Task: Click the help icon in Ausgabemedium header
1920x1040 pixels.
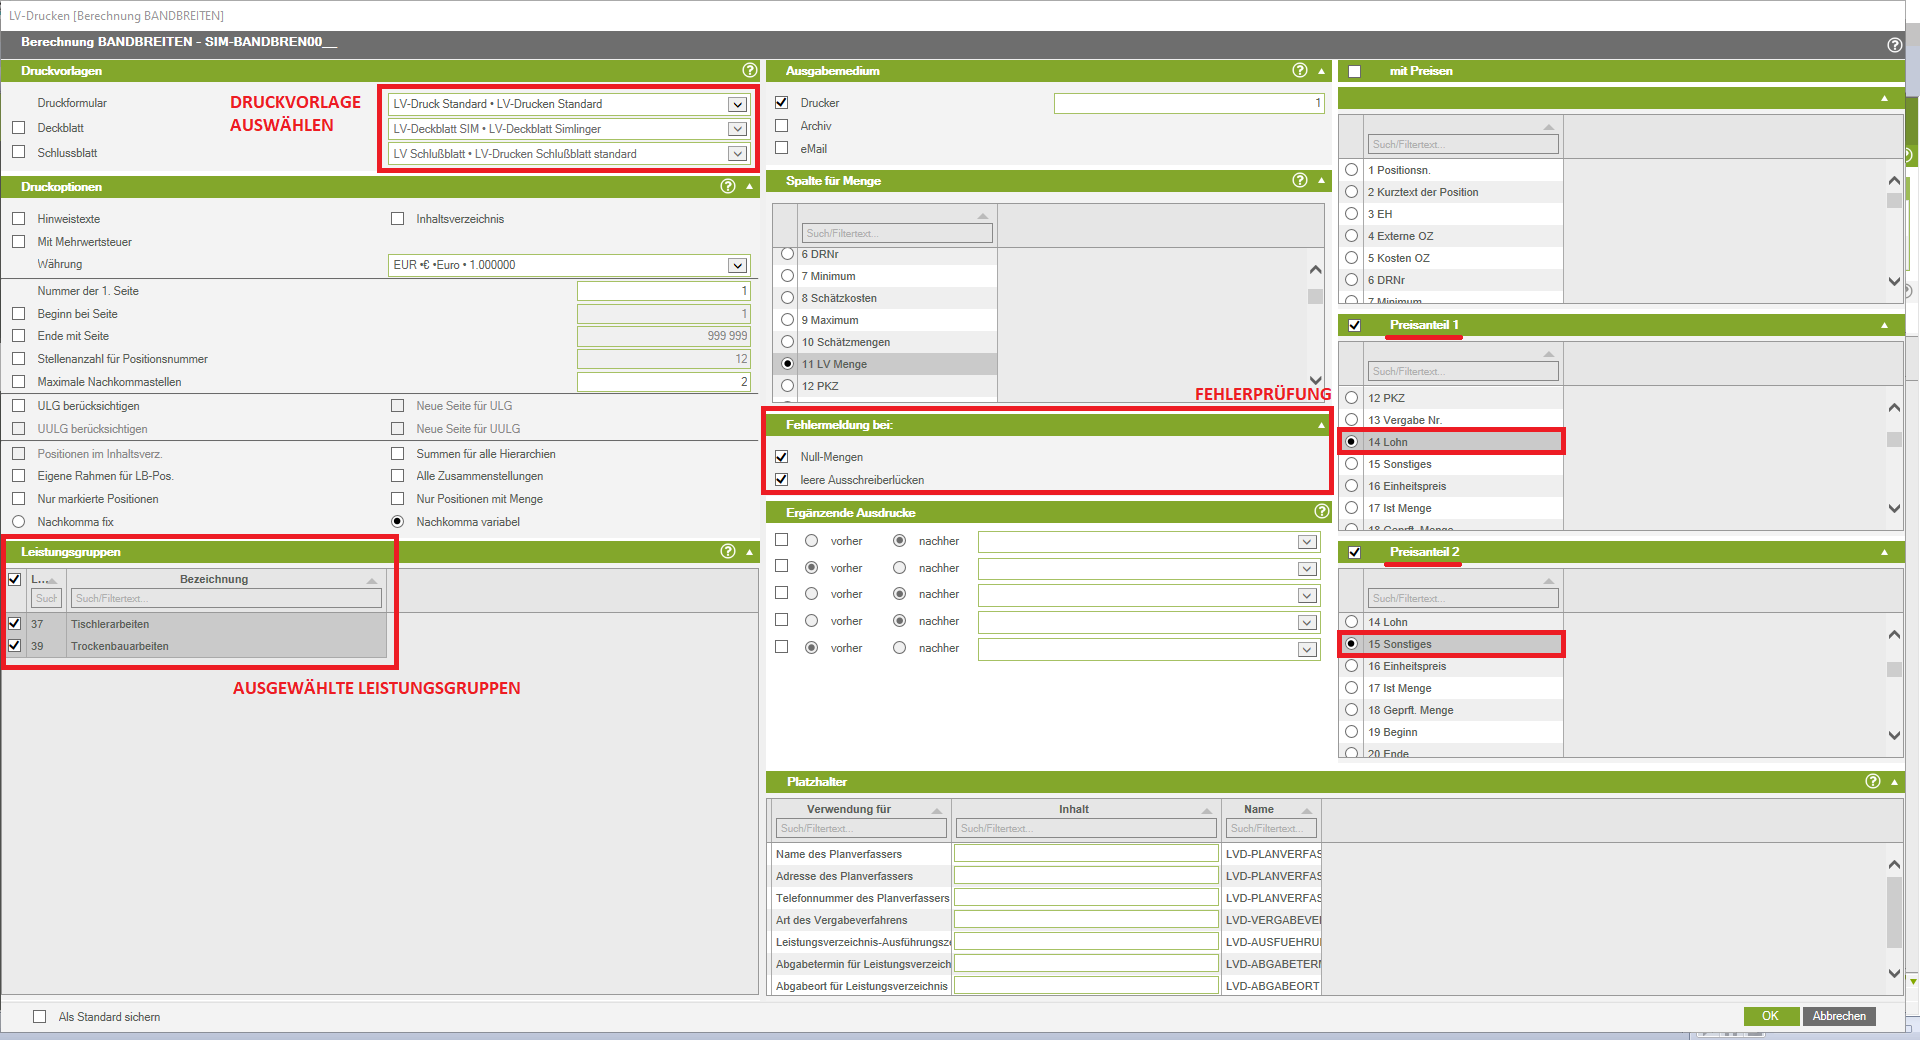Action: (1299, 71)
